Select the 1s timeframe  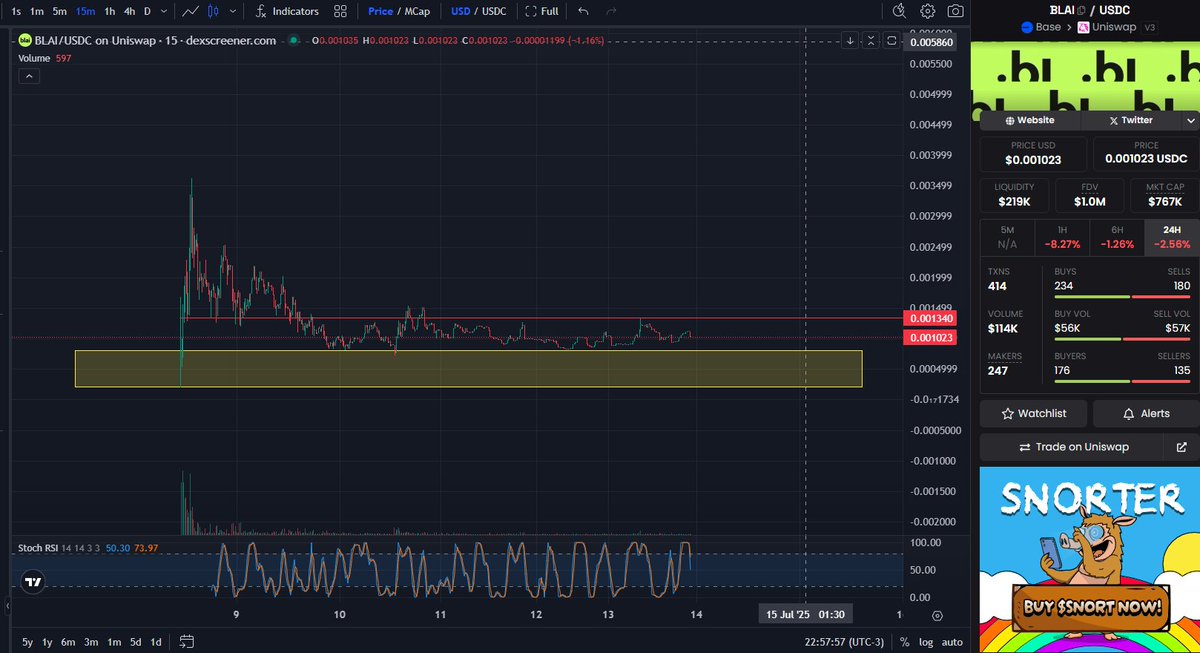point(16,11)
